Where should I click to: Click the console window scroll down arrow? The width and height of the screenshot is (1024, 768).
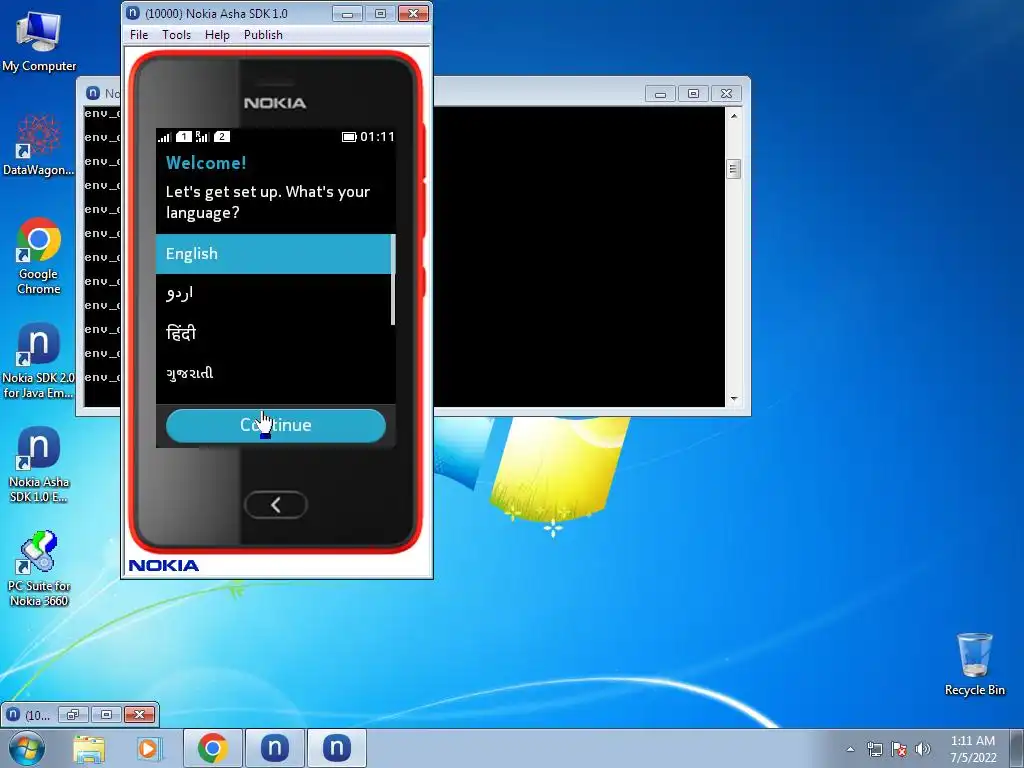[733, 398]
